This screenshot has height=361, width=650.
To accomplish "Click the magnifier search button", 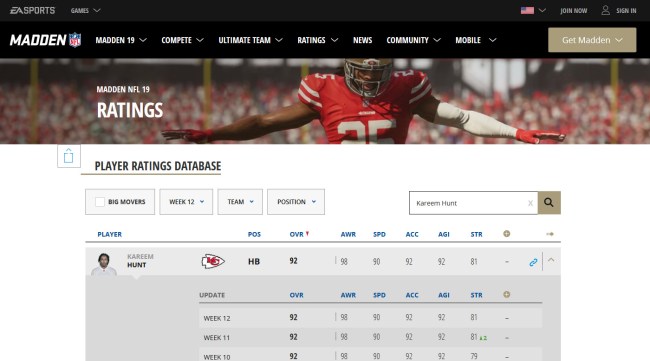I will tap(549, 203).
